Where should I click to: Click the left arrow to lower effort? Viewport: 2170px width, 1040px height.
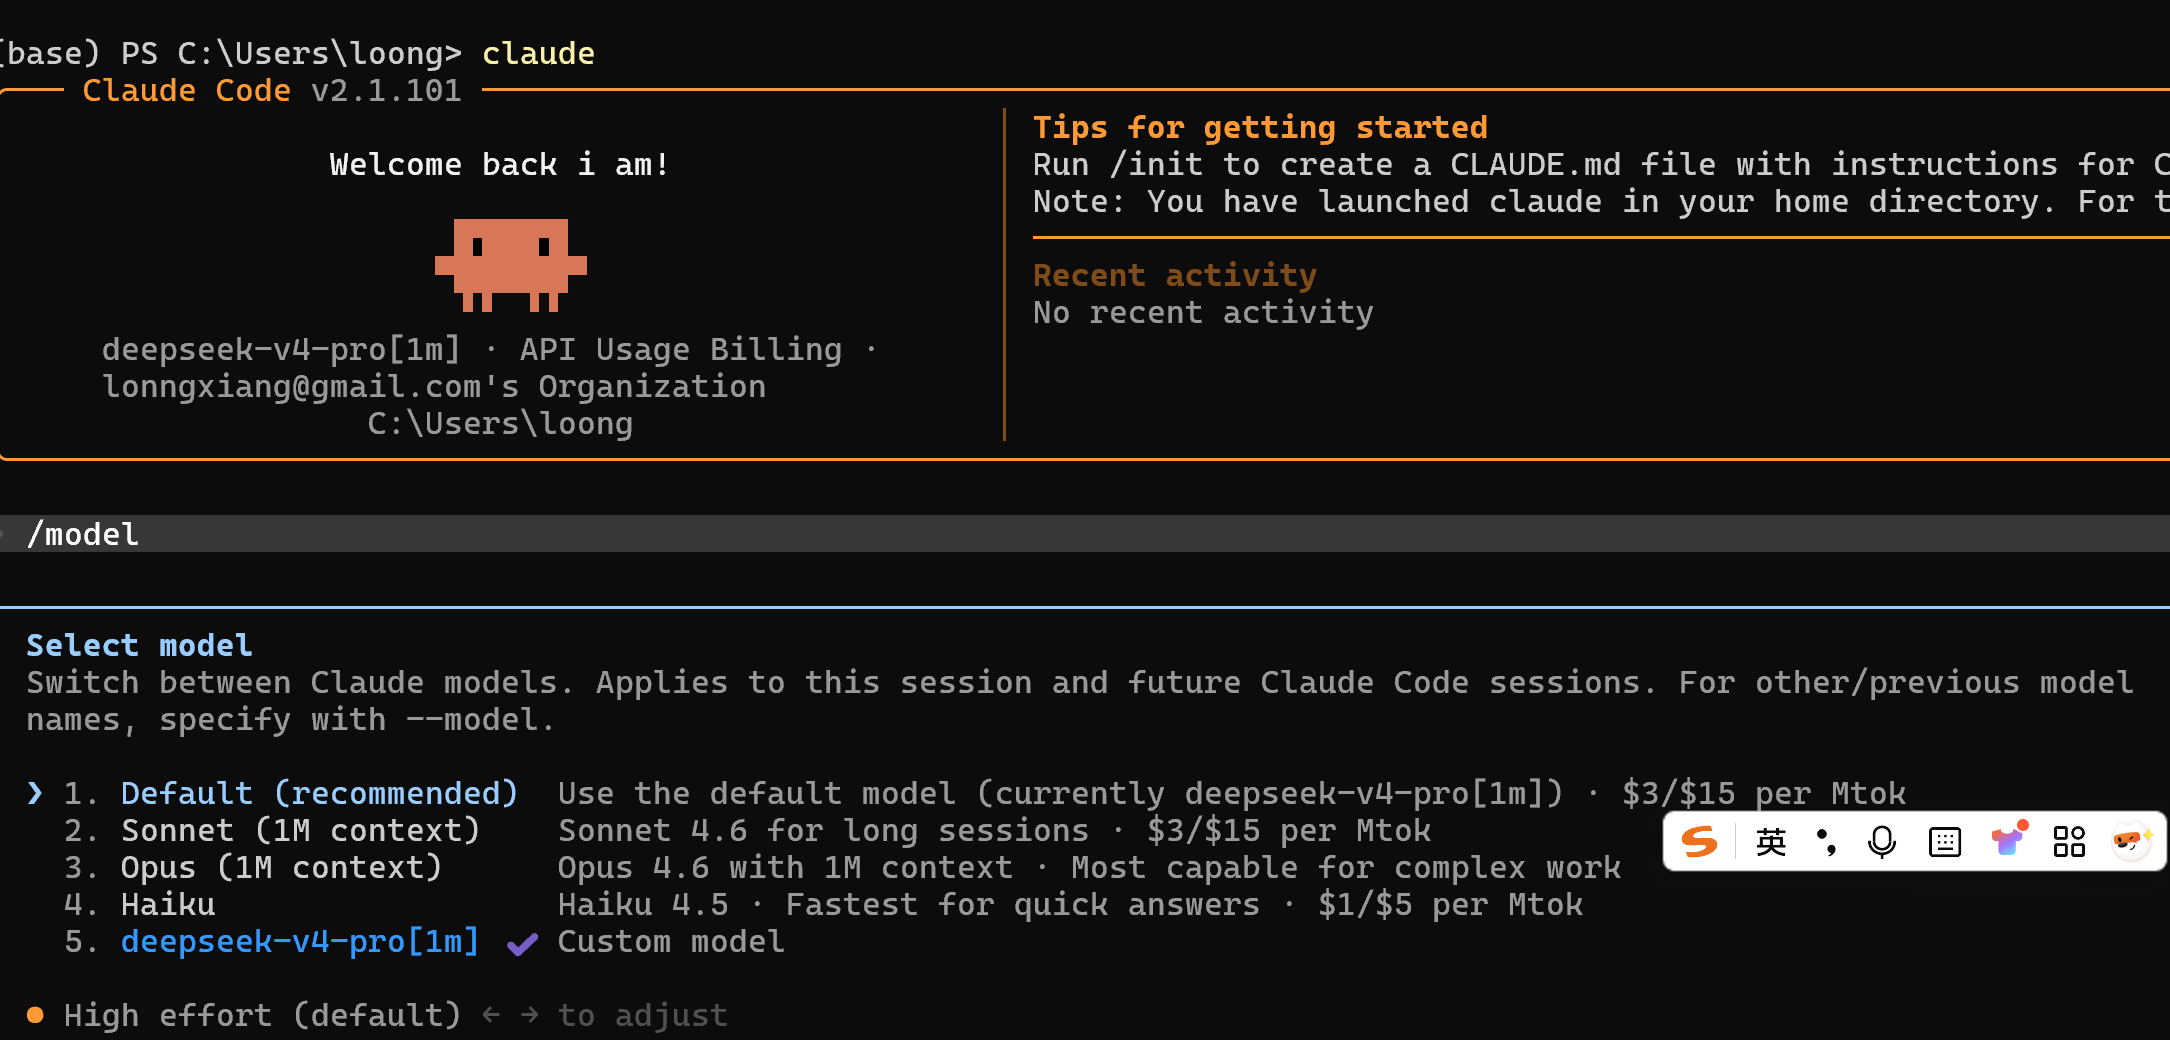491,1015
